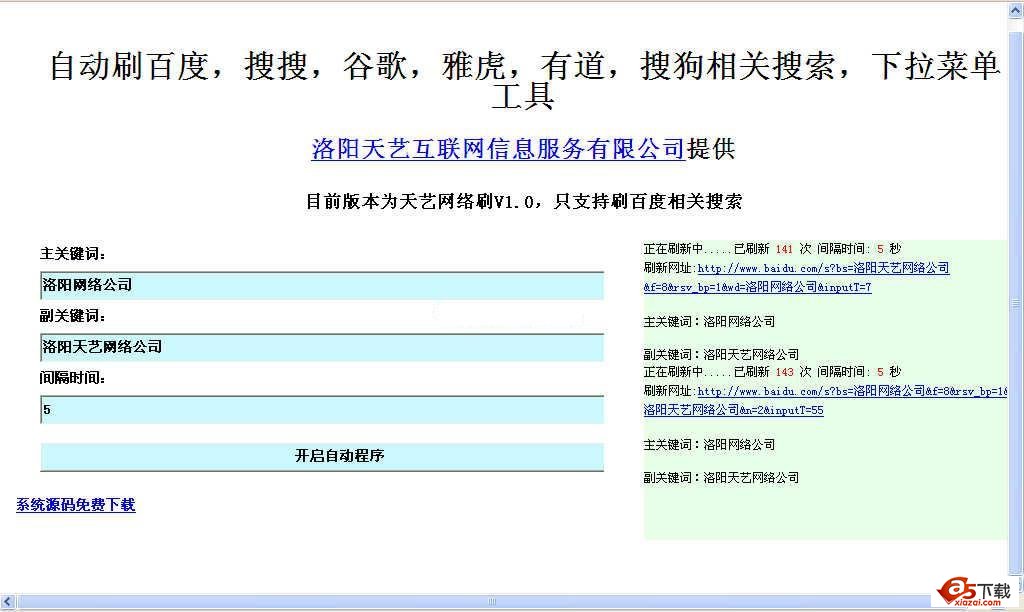1024x612 pixels.
Task: Click the last log line 副关键词：洛阳天艺网络公司
Action: pos(721,477)
